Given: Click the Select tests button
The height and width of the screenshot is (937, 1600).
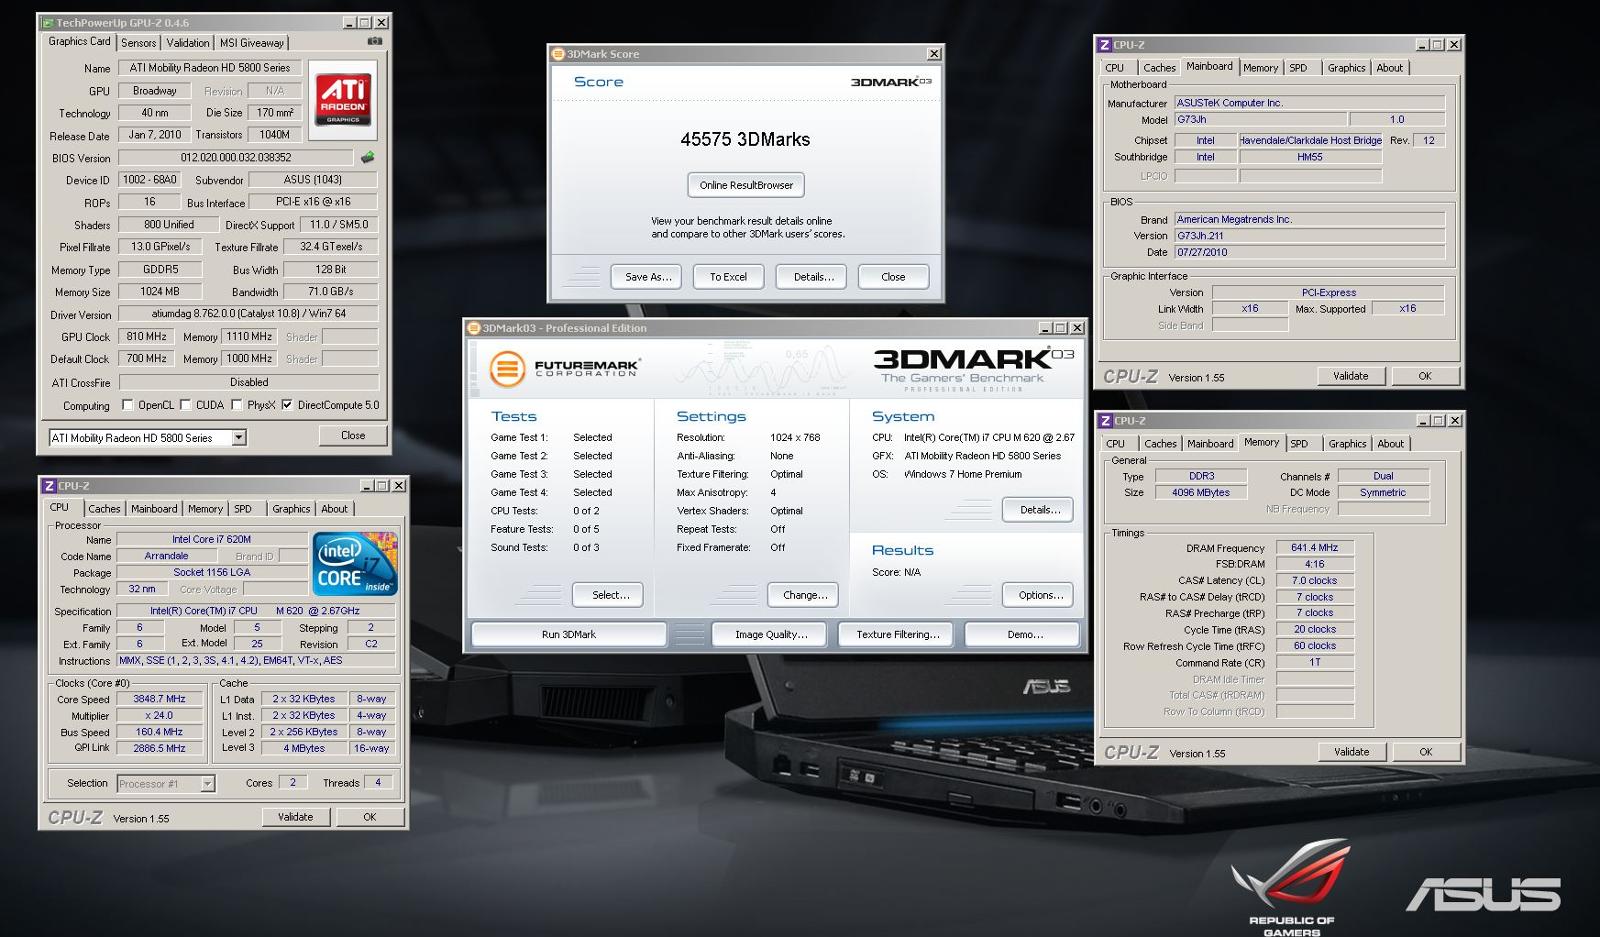Looking at the screenshot, I should click(610, 595).
